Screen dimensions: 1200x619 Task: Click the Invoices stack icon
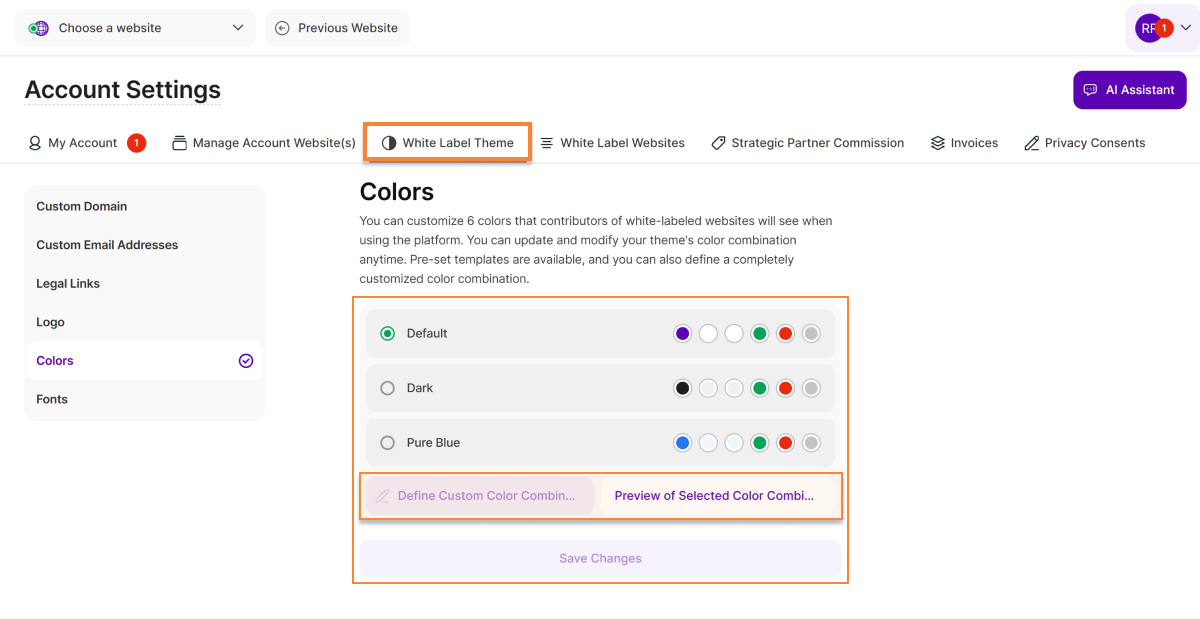(x=937, y=143)
